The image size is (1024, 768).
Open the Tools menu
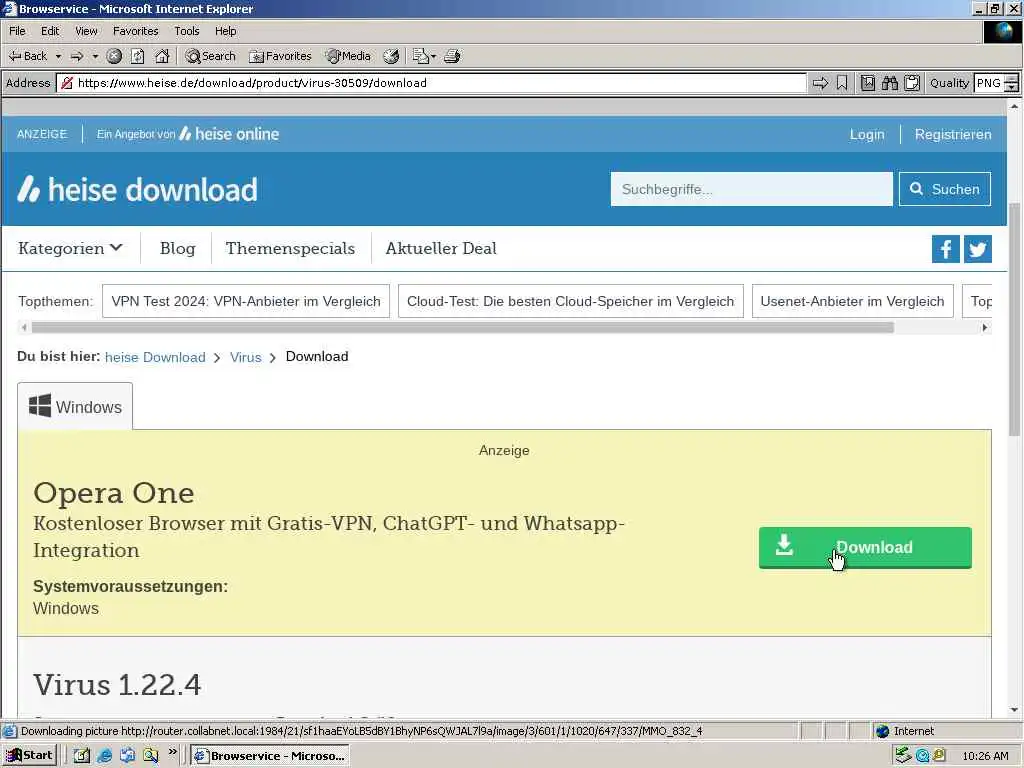coord(187,31)
